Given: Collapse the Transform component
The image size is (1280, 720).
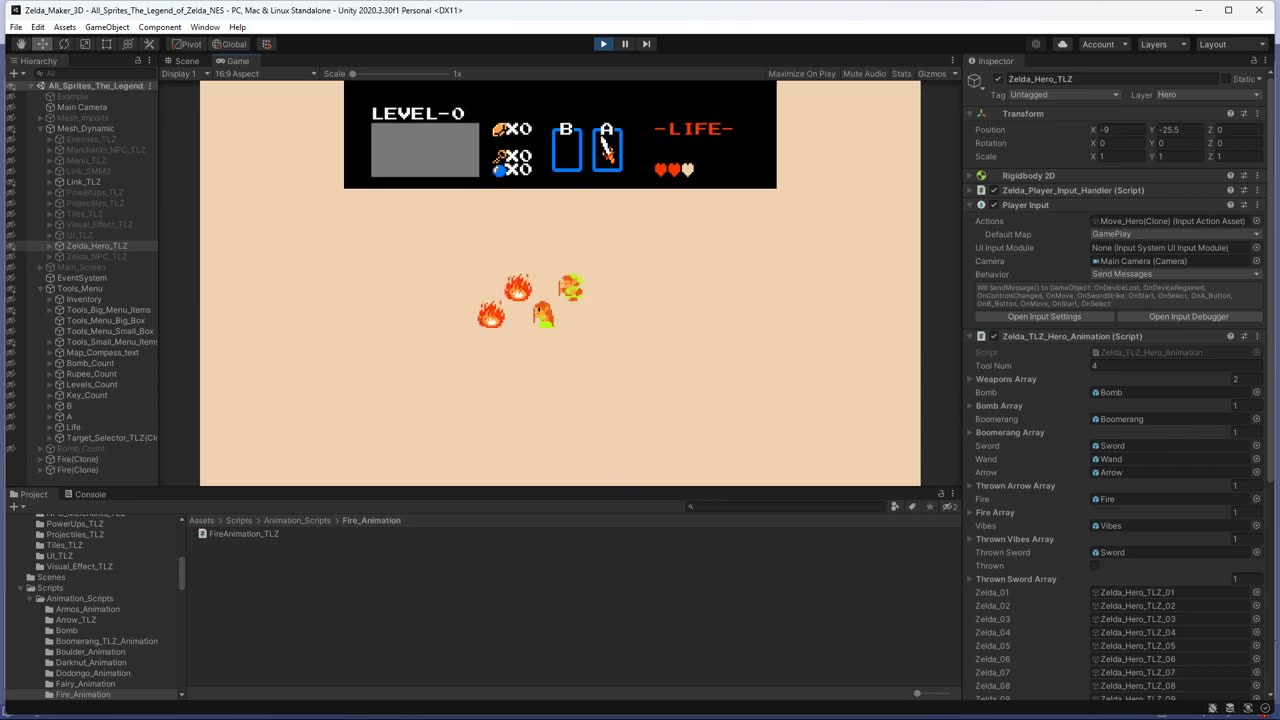Looking at the screenshot, I should point(970,114).
